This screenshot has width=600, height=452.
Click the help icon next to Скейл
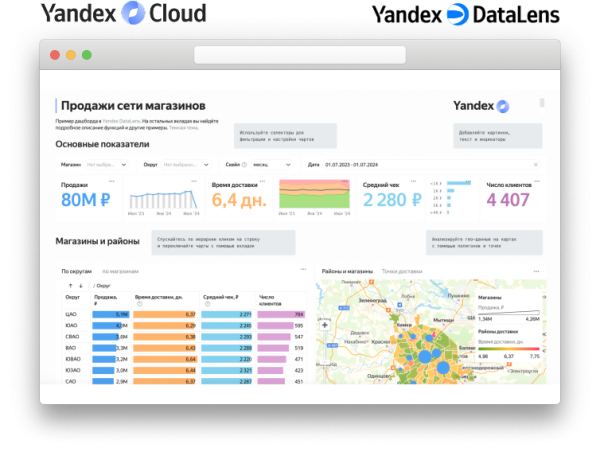click(x=244, y=165)
